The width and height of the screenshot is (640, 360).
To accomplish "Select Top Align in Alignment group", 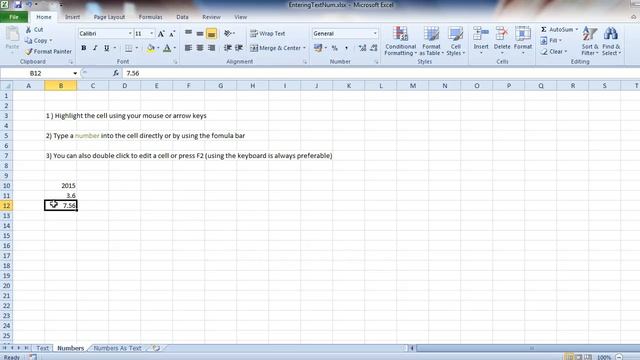I will pos(188,33).
